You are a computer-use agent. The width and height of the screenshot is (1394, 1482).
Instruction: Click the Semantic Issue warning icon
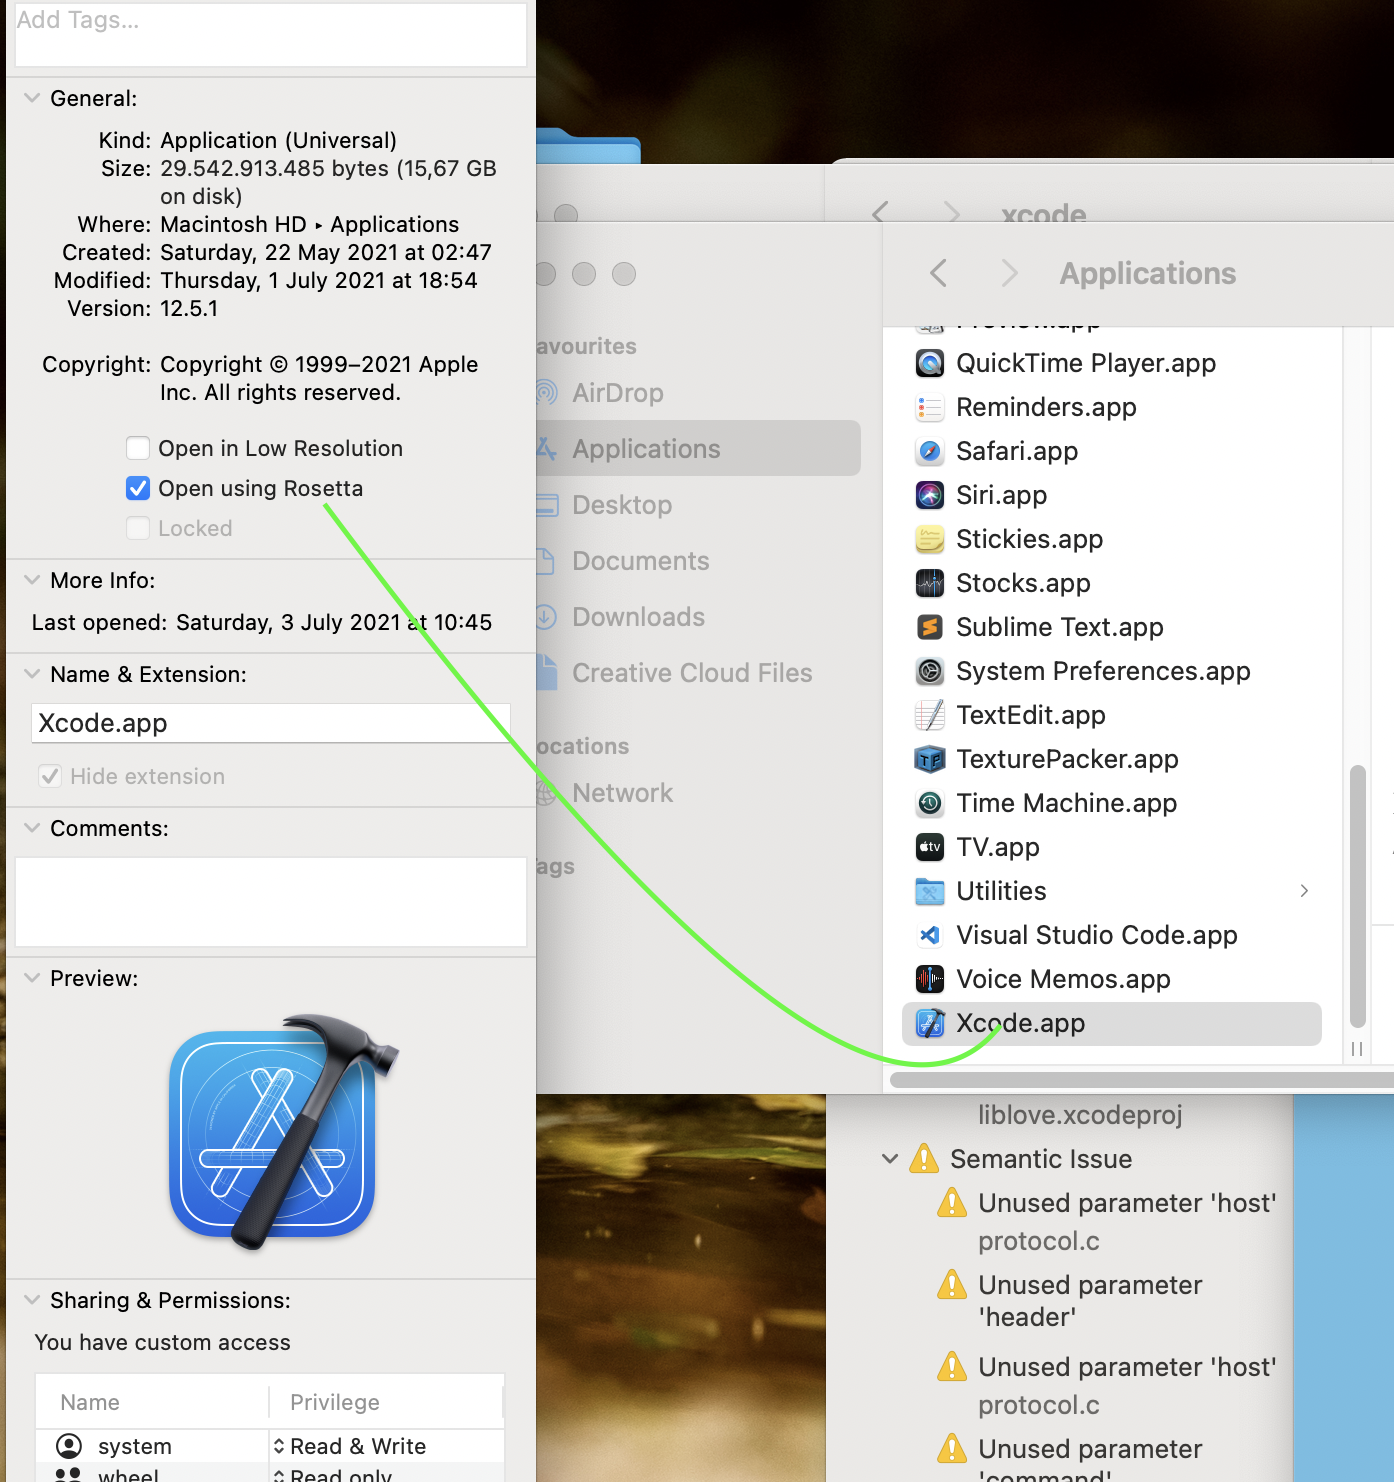924,1159
